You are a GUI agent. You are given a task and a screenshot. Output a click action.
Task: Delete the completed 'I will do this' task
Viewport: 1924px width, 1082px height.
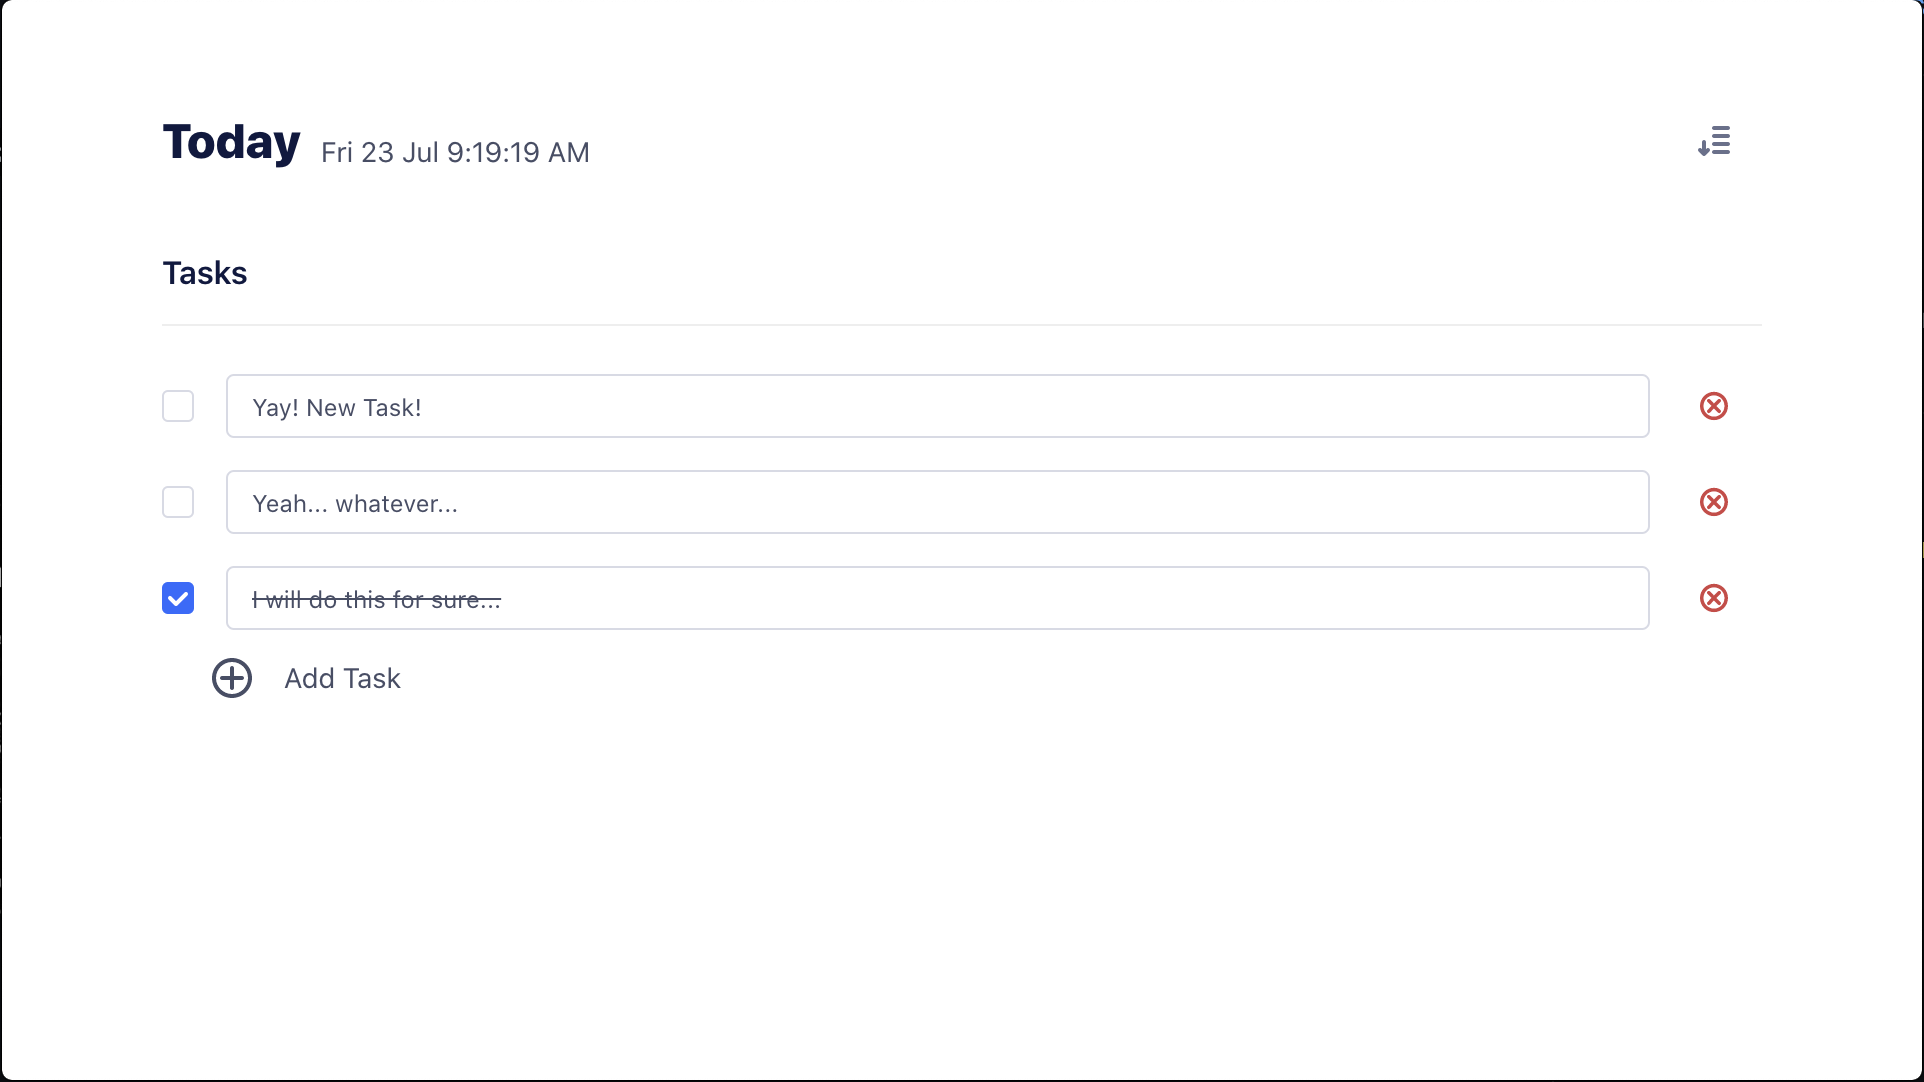tap(1713, 598)
